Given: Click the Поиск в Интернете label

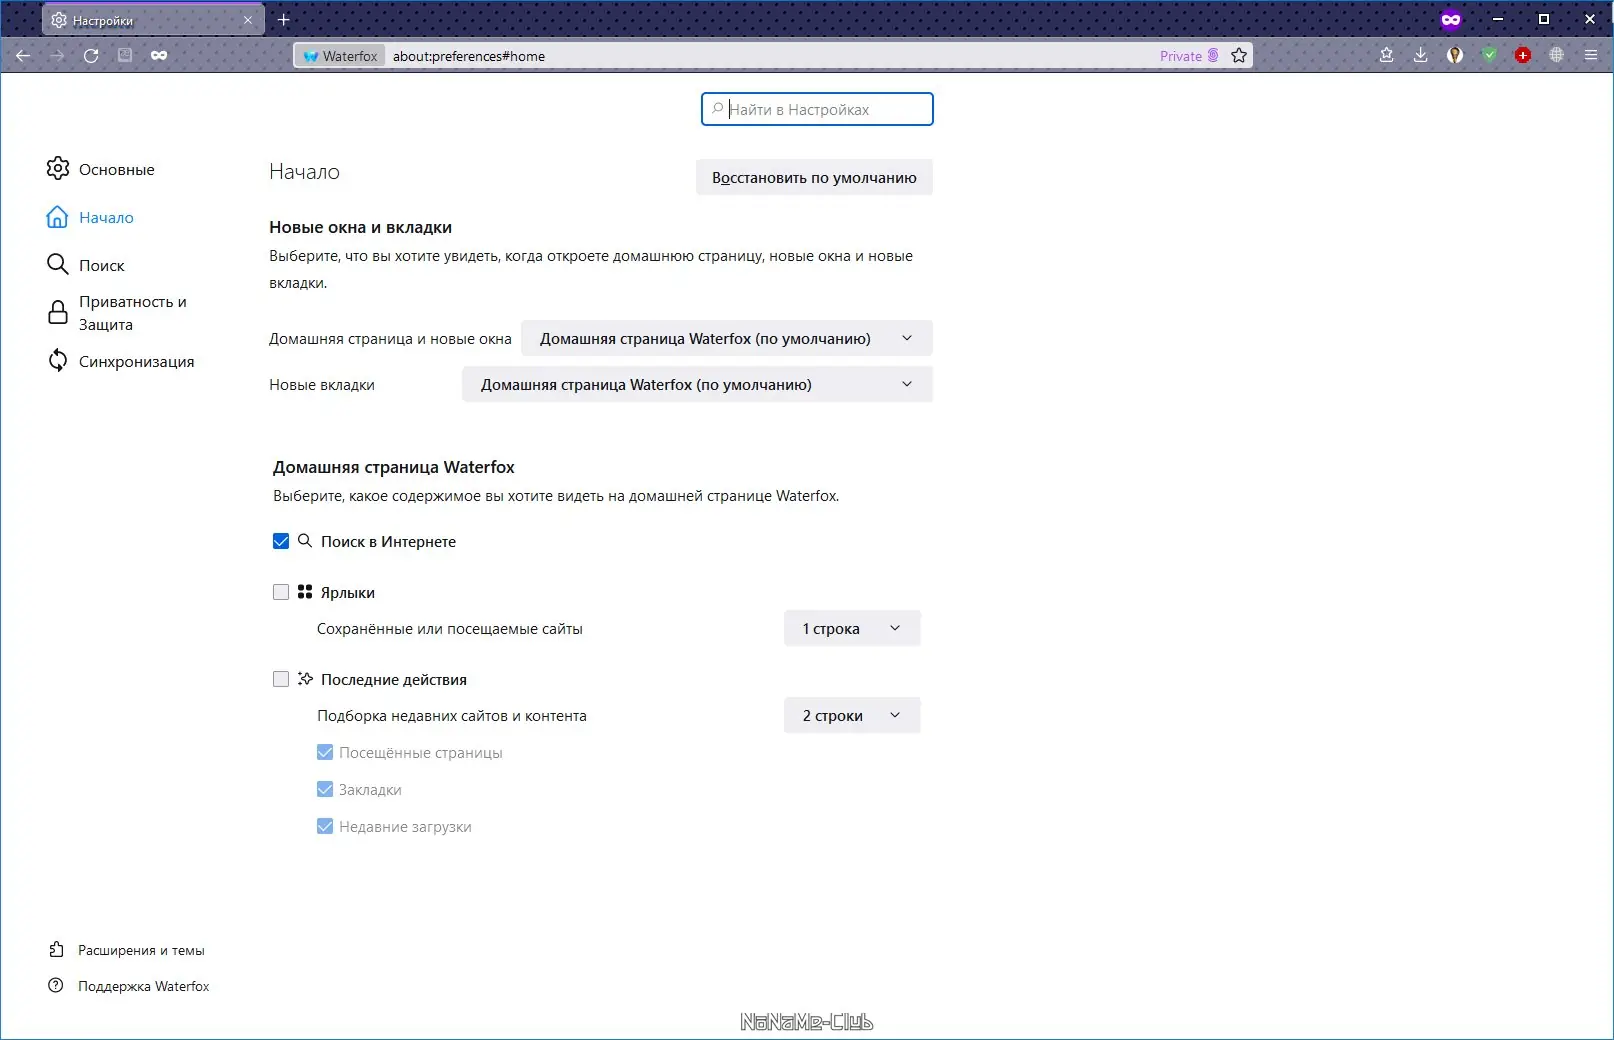Looking at the screenshot, I should coord(388,541).
